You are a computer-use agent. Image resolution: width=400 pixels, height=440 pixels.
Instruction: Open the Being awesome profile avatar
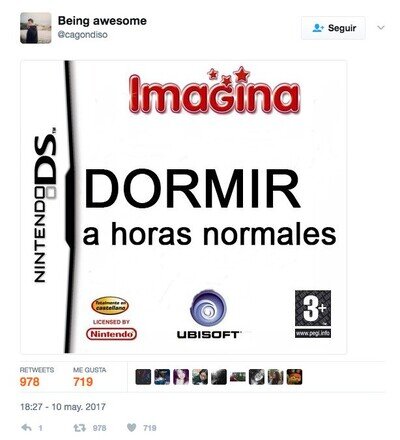coord(36,28)
